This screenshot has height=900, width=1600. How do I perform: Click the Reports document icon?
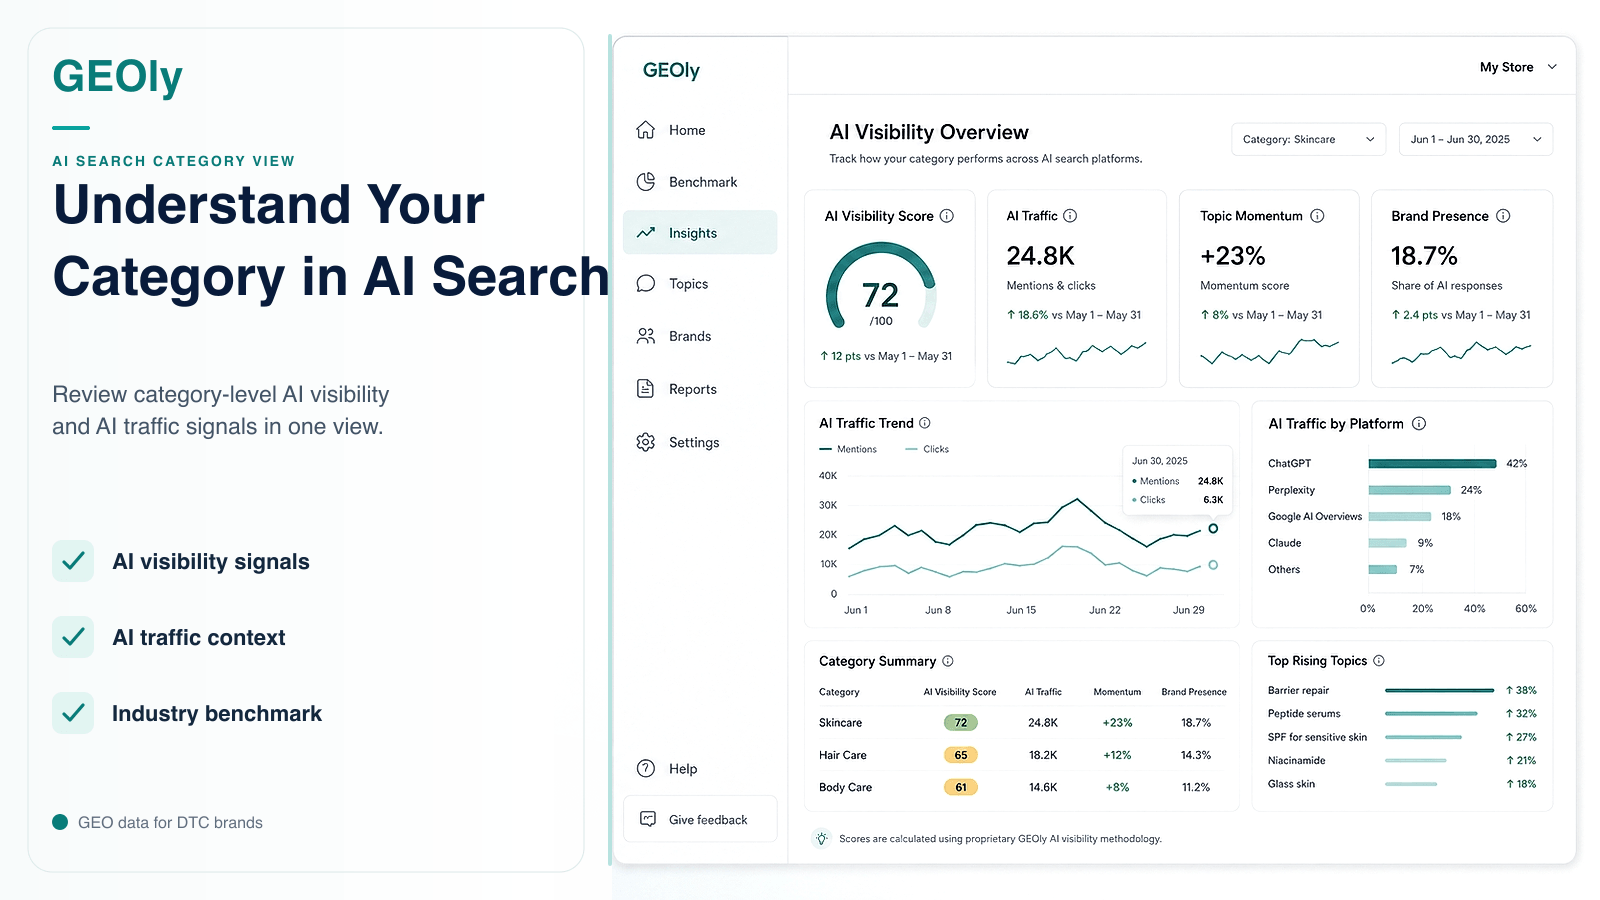point(646,389)
